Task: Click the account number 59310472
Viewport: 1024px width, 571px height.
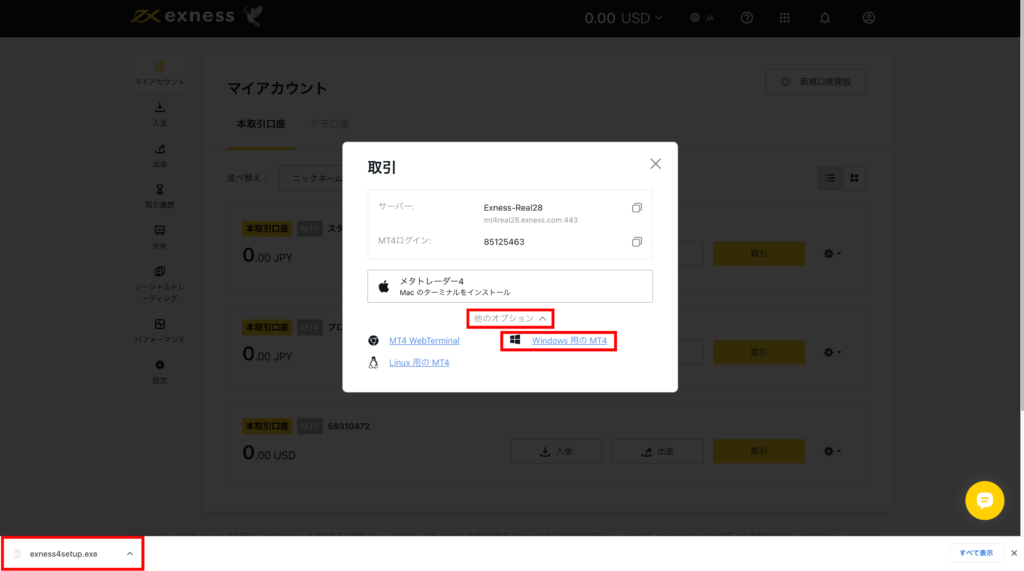Action: [349, 426]
